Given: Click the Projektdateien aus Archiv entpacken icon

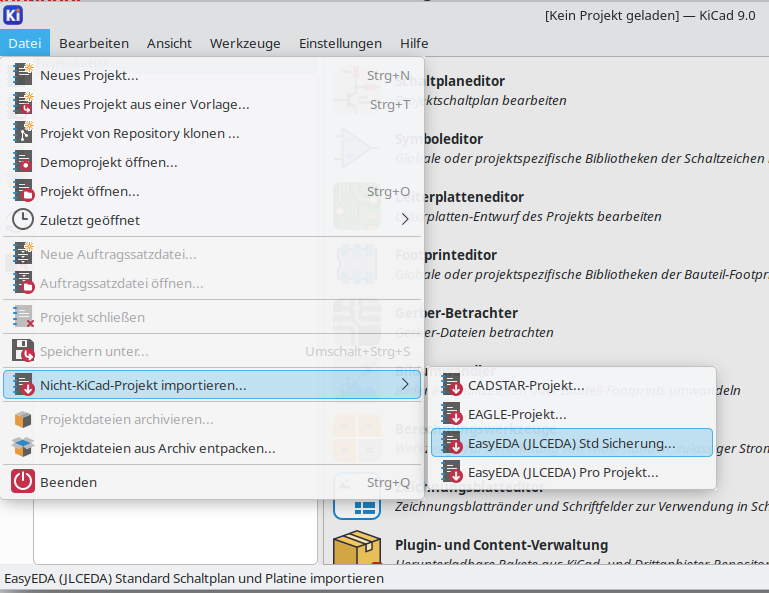Looking at the screenshot, I should click(23, 448).
